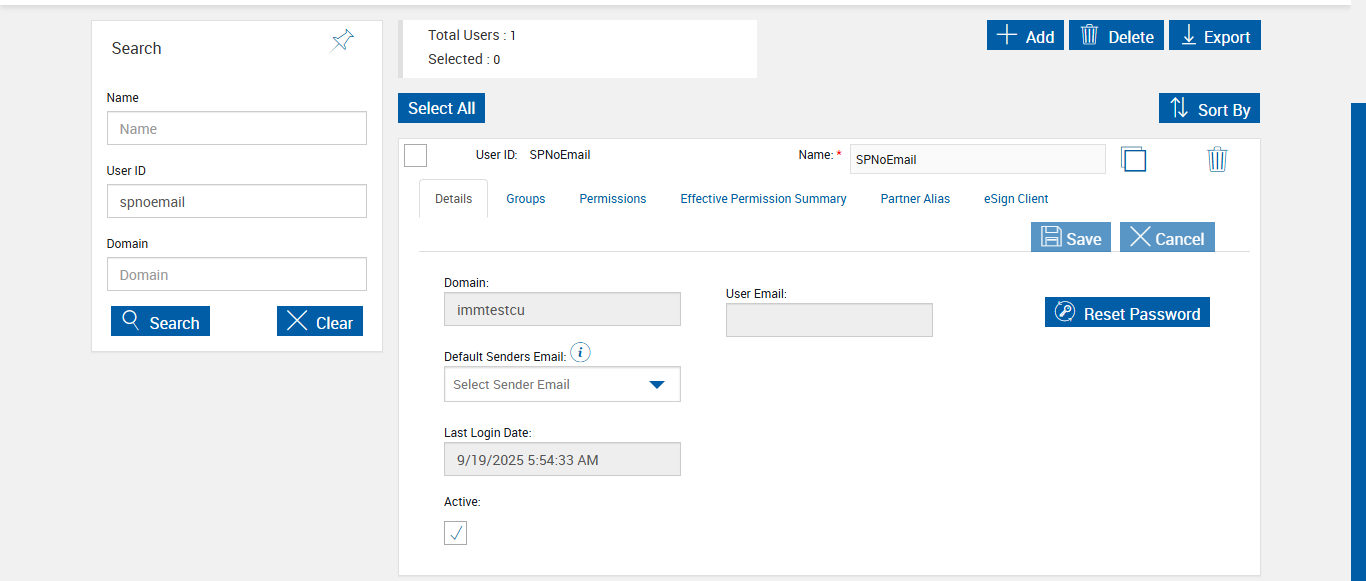Add a new user
This screenshot has height=581, width=1366.
coord(1025,36)
